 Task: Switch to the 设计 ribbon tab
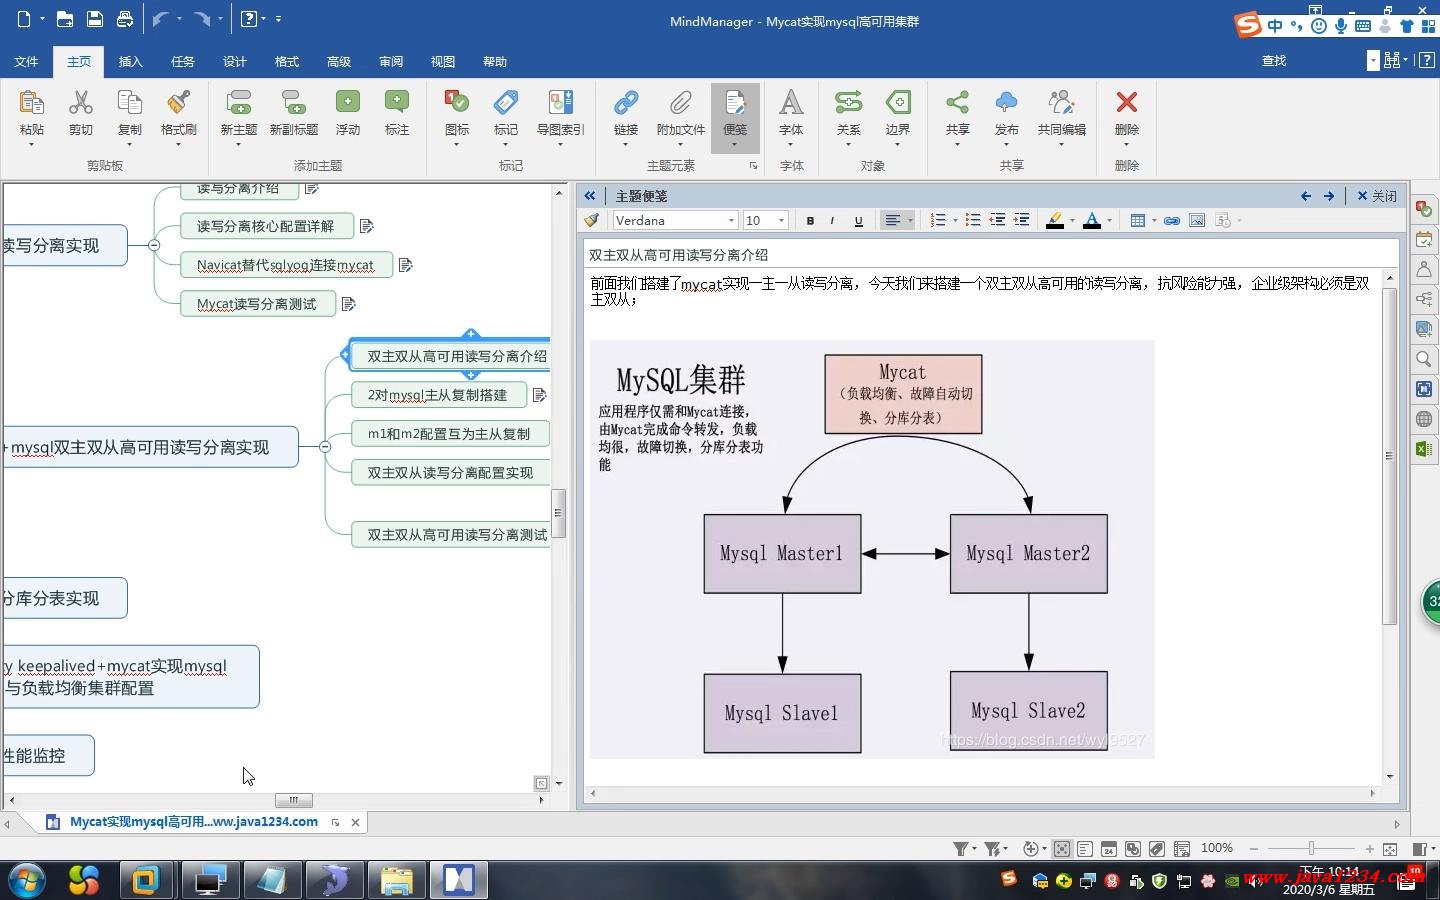(235, 61)
